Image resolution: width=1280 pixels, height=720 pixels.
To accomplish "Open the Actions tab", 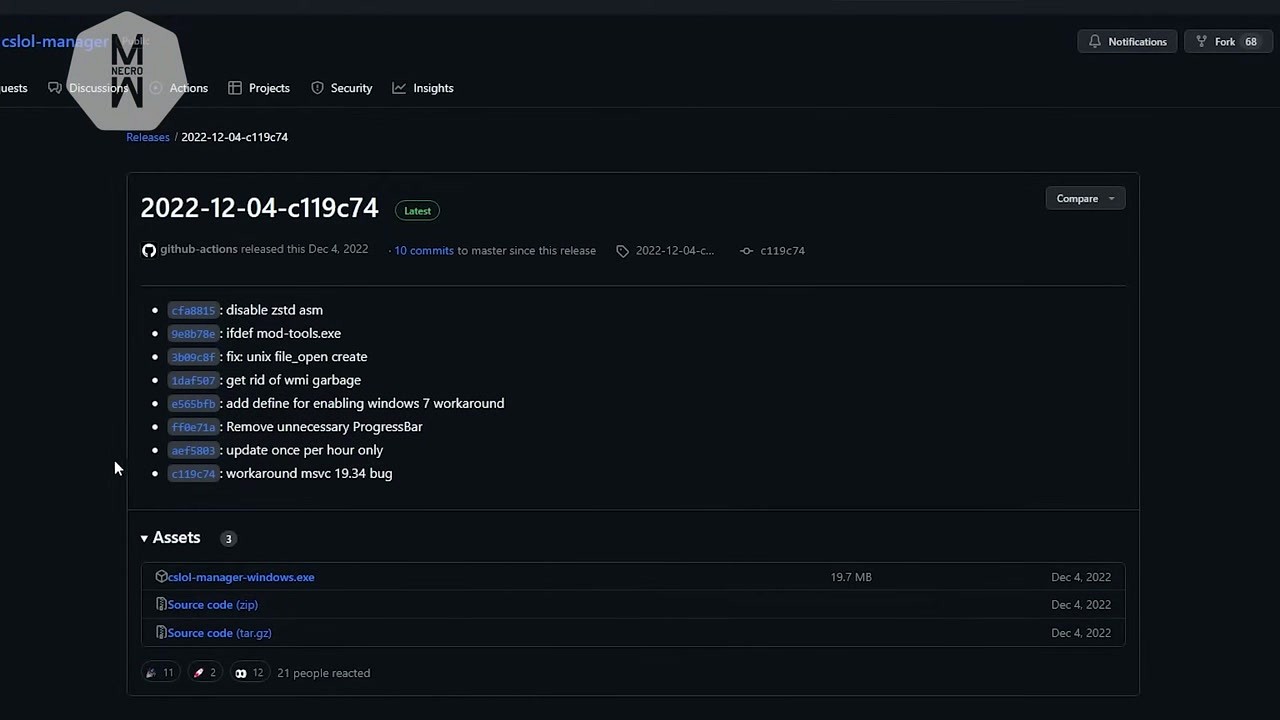I will point(188,88).
